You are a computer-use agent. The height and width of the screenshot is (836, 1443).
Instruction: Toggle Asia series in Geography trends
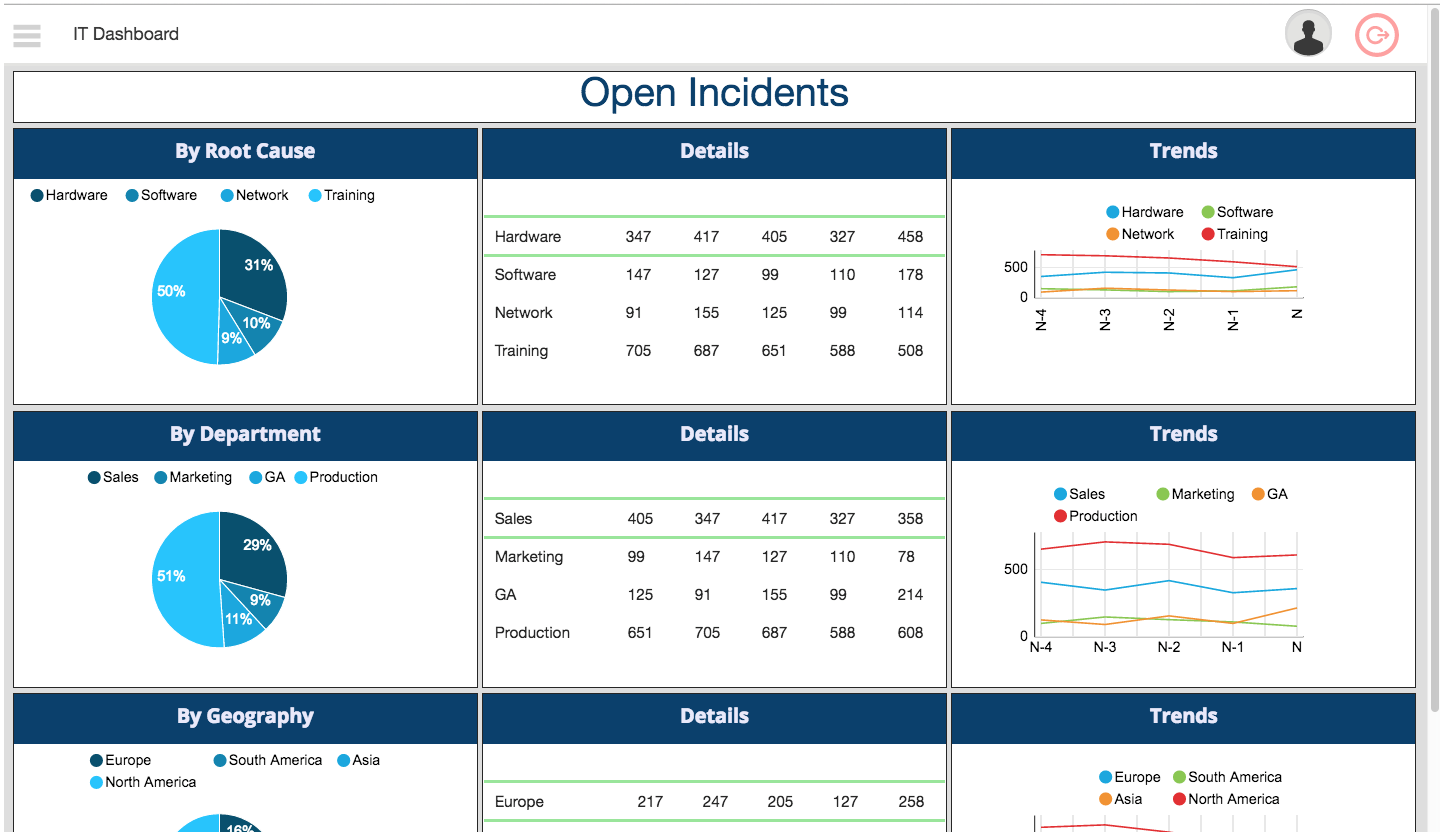pyautogui.click(x=1121, y=799)
